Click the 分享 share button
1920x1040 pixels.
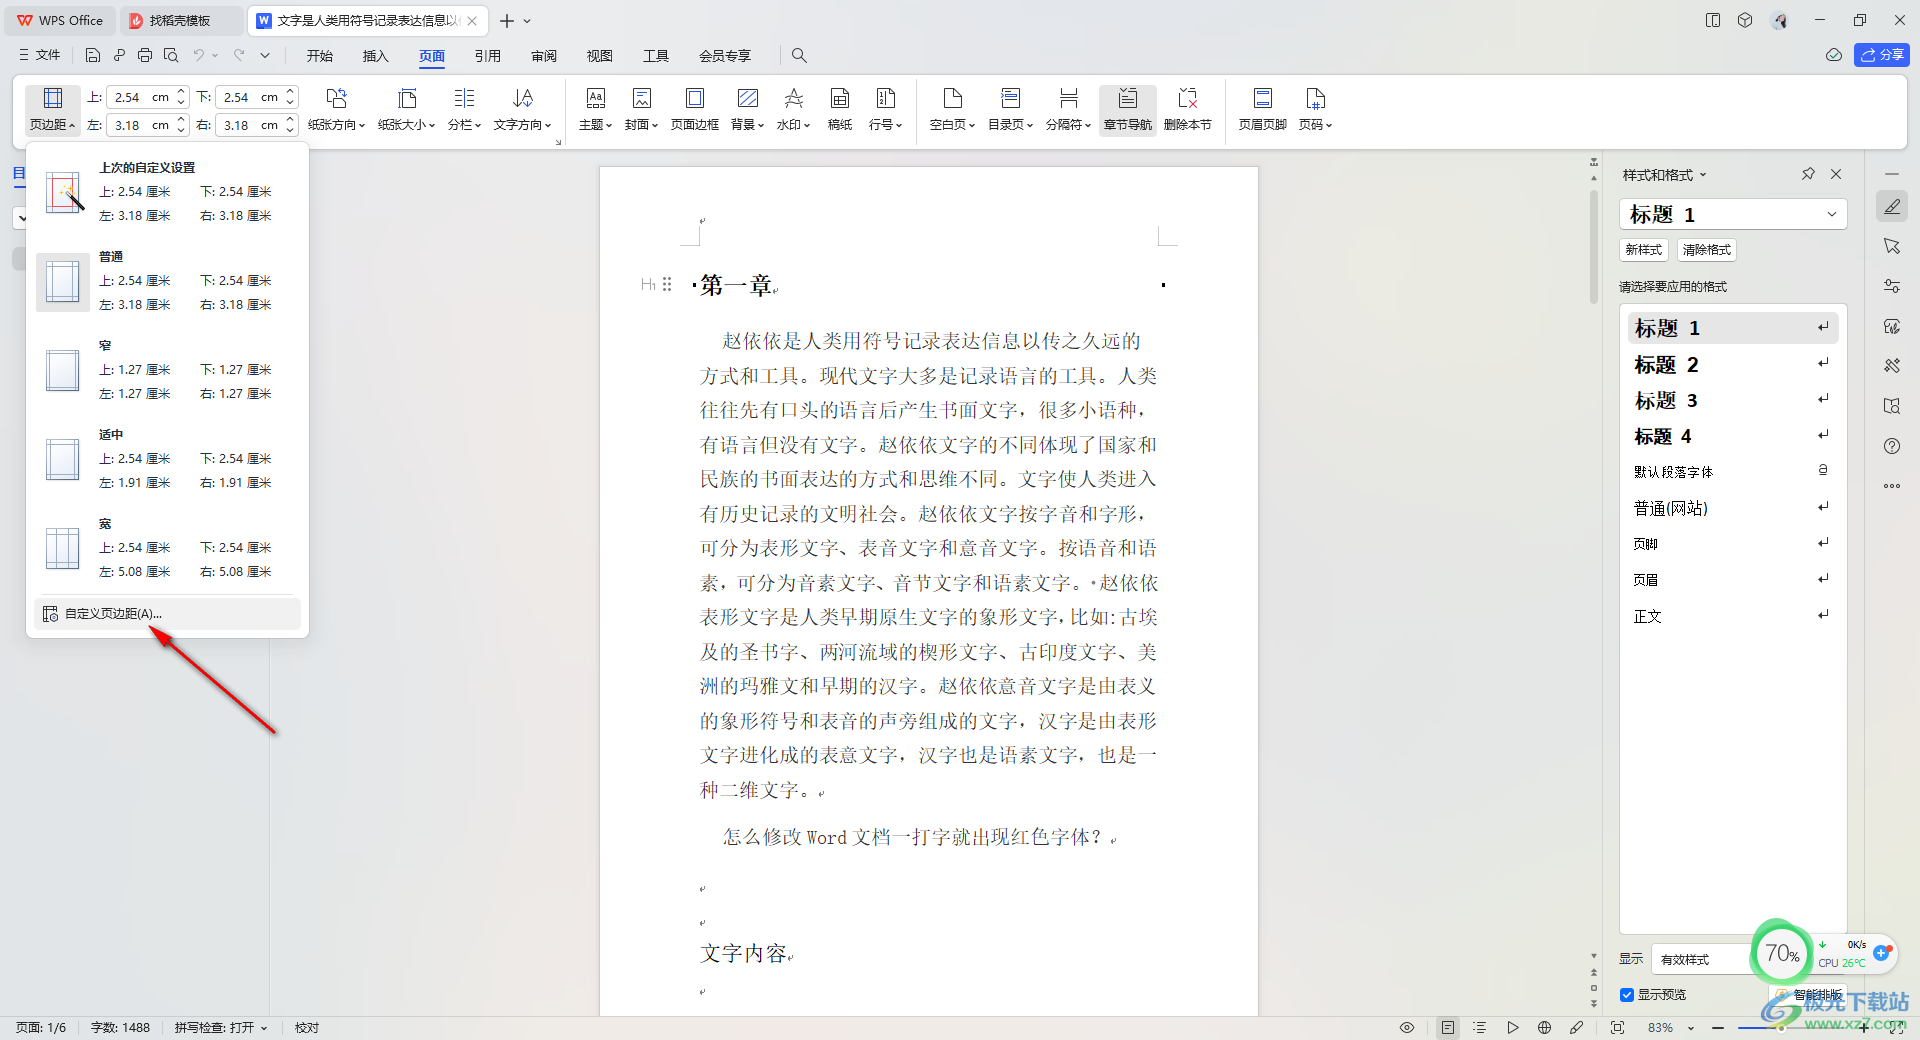point(1881,55)
